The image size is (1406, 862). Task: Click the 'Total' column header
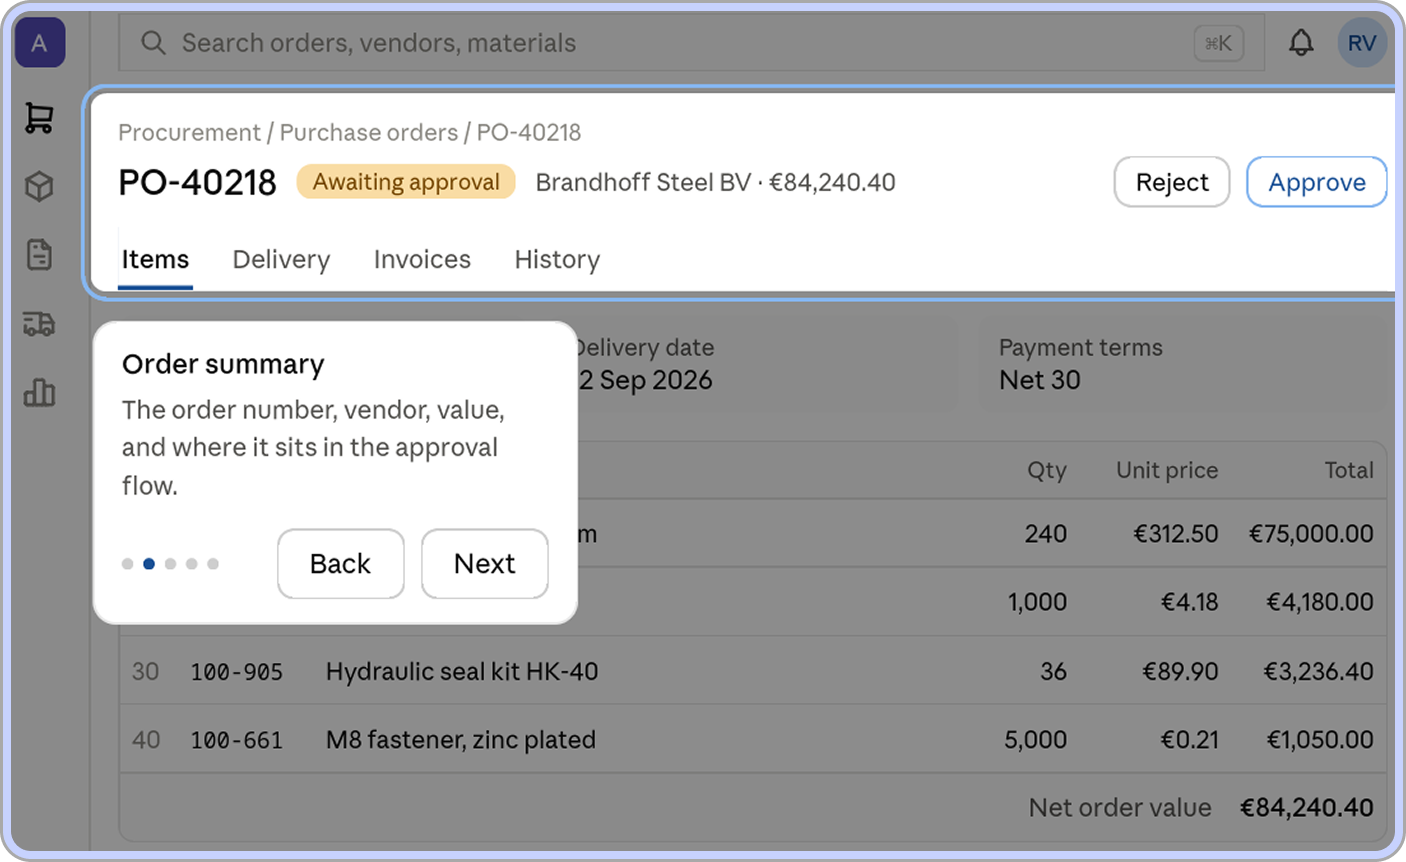[1349, 470]
